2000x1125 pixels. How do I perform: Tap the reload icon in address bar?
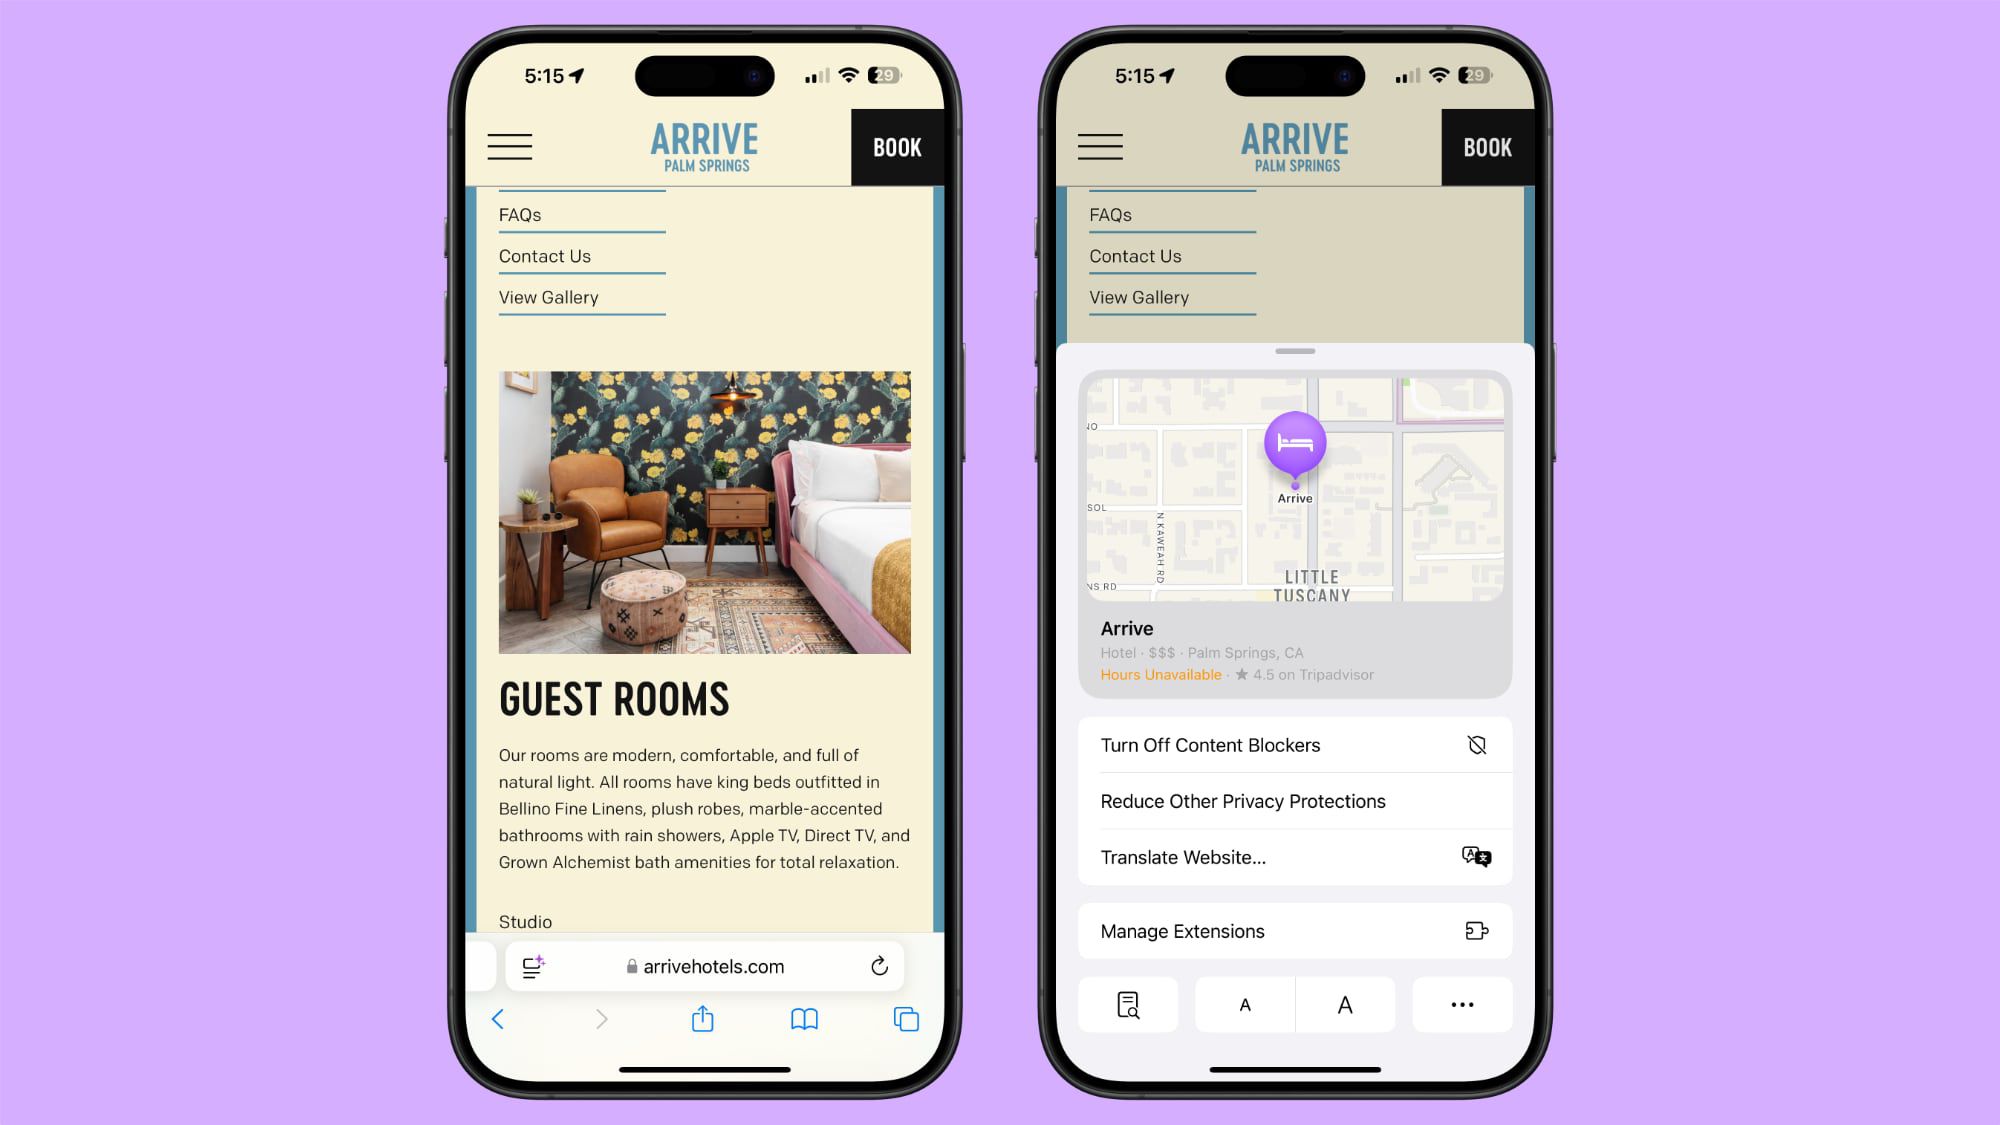[882, 966]
